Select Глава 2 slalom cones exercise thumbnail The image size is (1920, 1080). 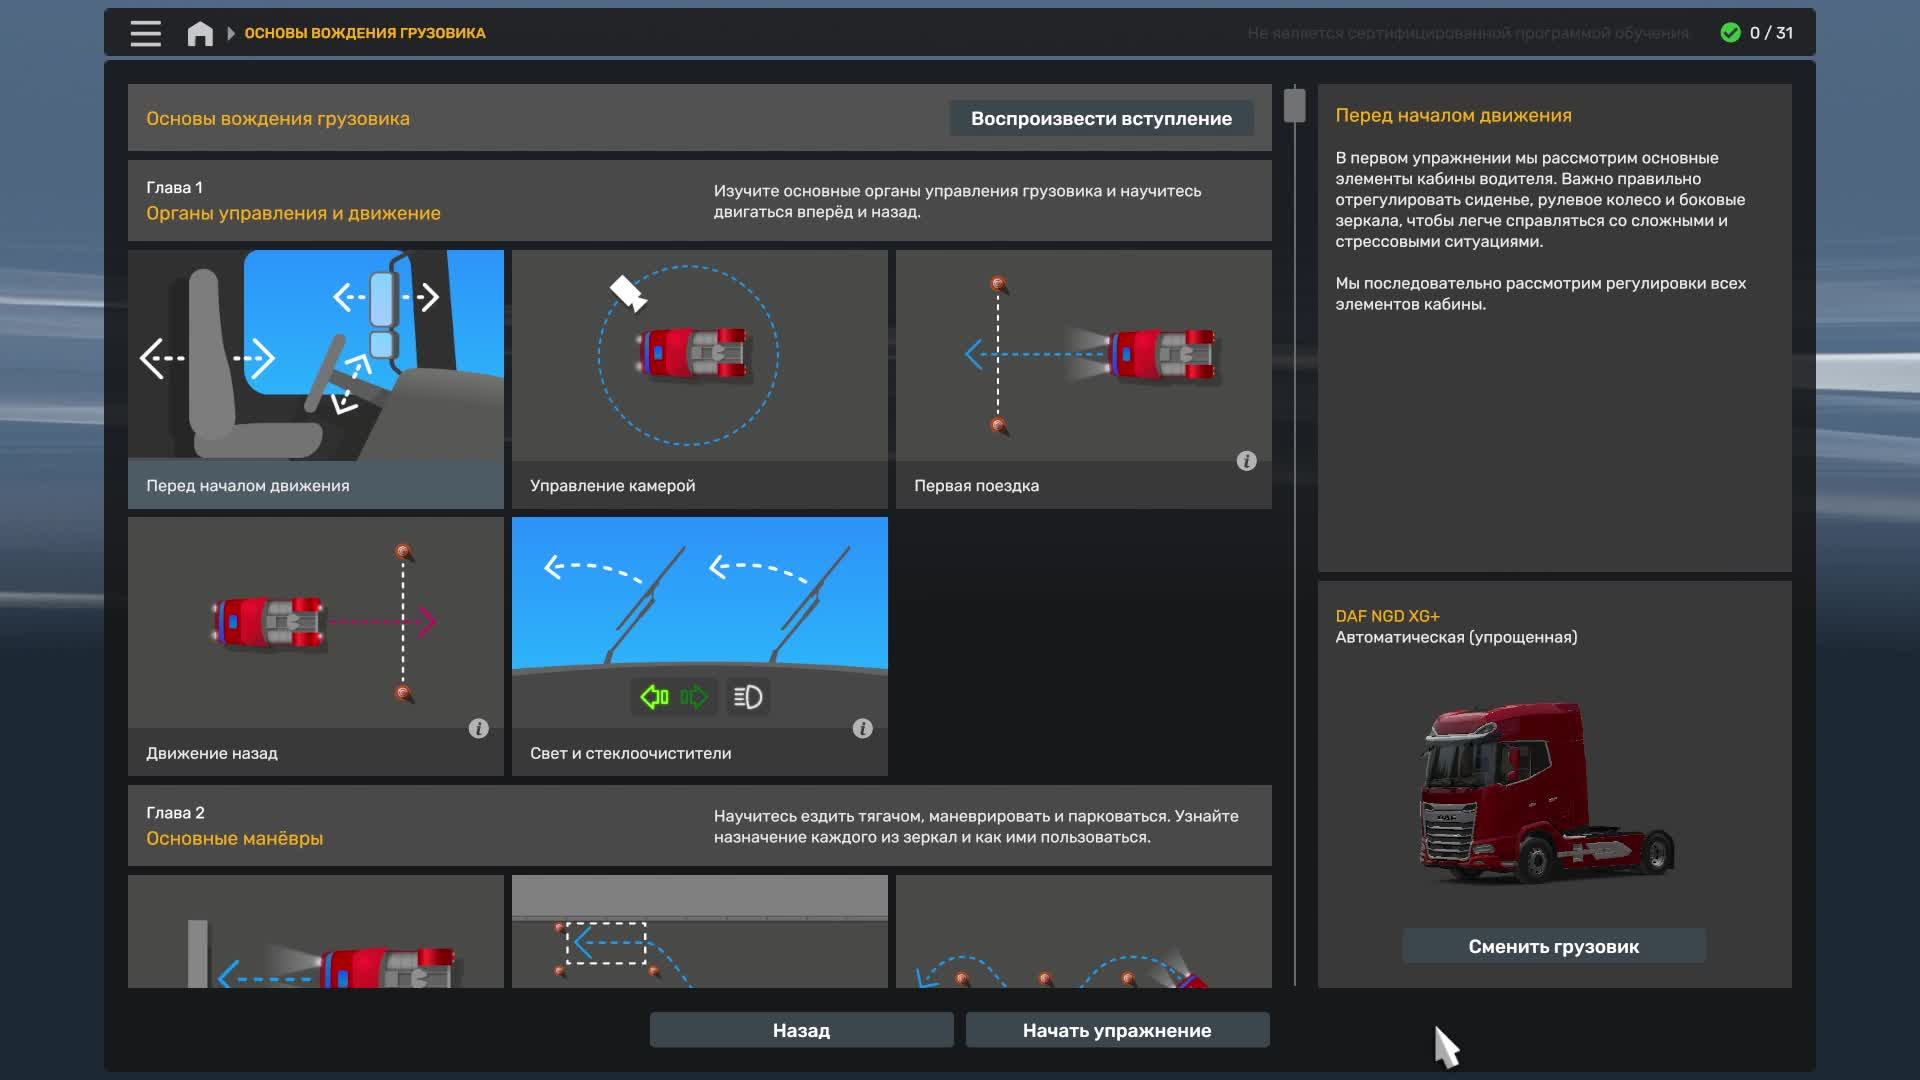[x=1084, y=932]
